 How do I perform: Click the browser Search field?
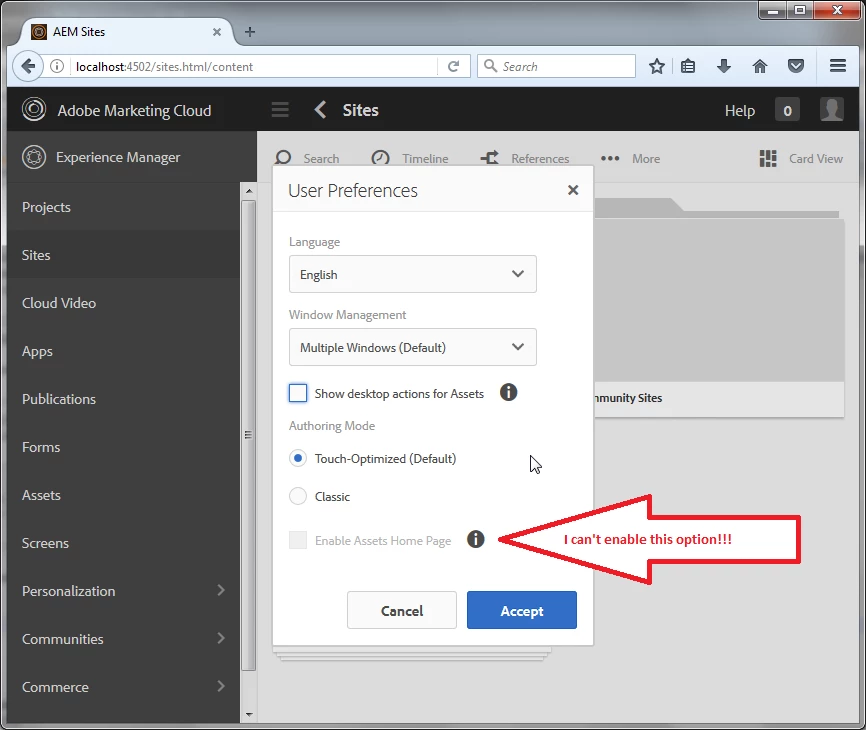(x=556, y=66)
